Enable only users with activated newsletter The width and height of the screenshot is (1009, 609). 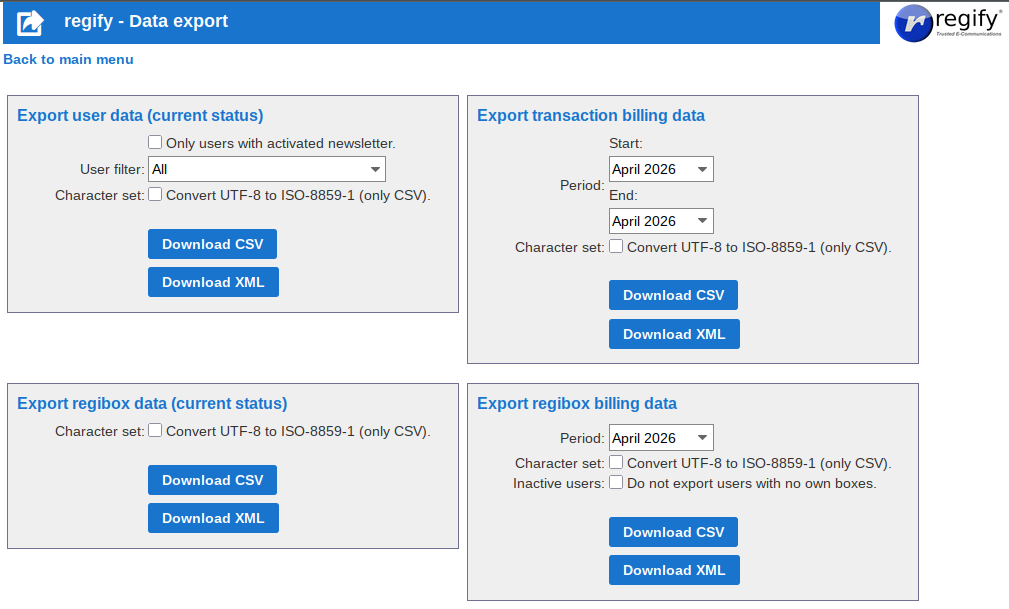click(155, 142)
